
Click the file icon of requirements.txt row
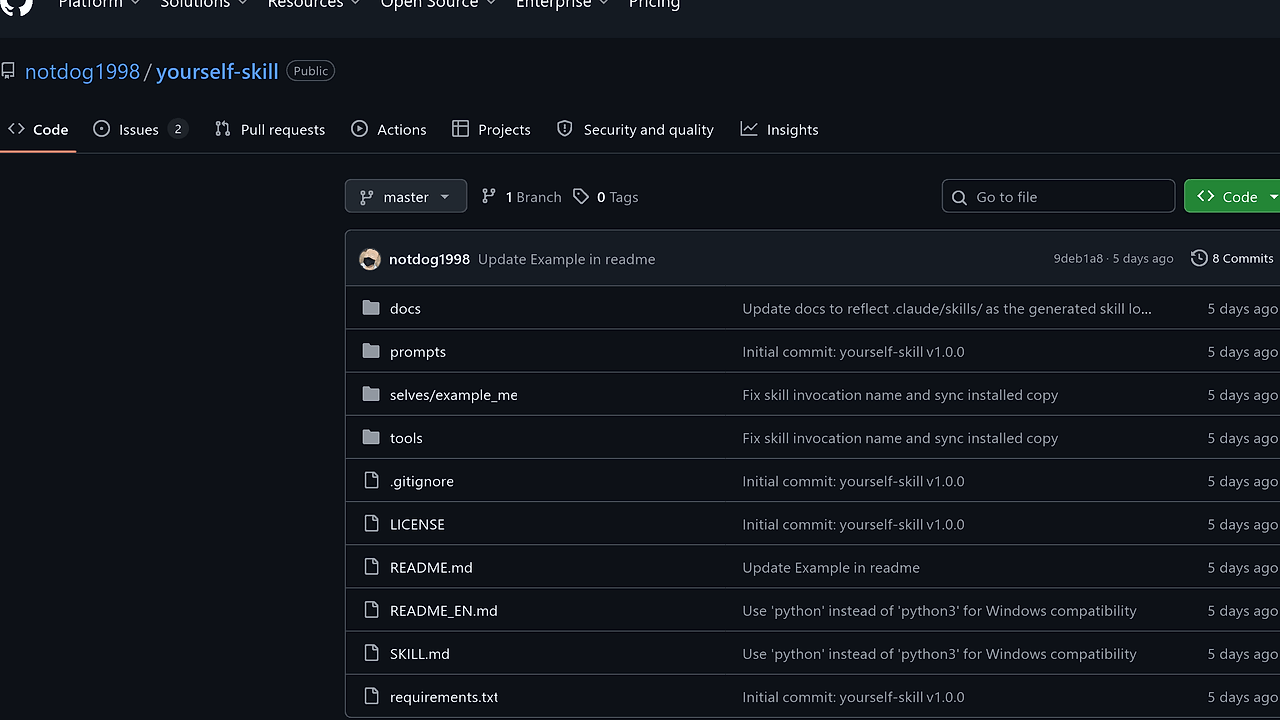372,696
